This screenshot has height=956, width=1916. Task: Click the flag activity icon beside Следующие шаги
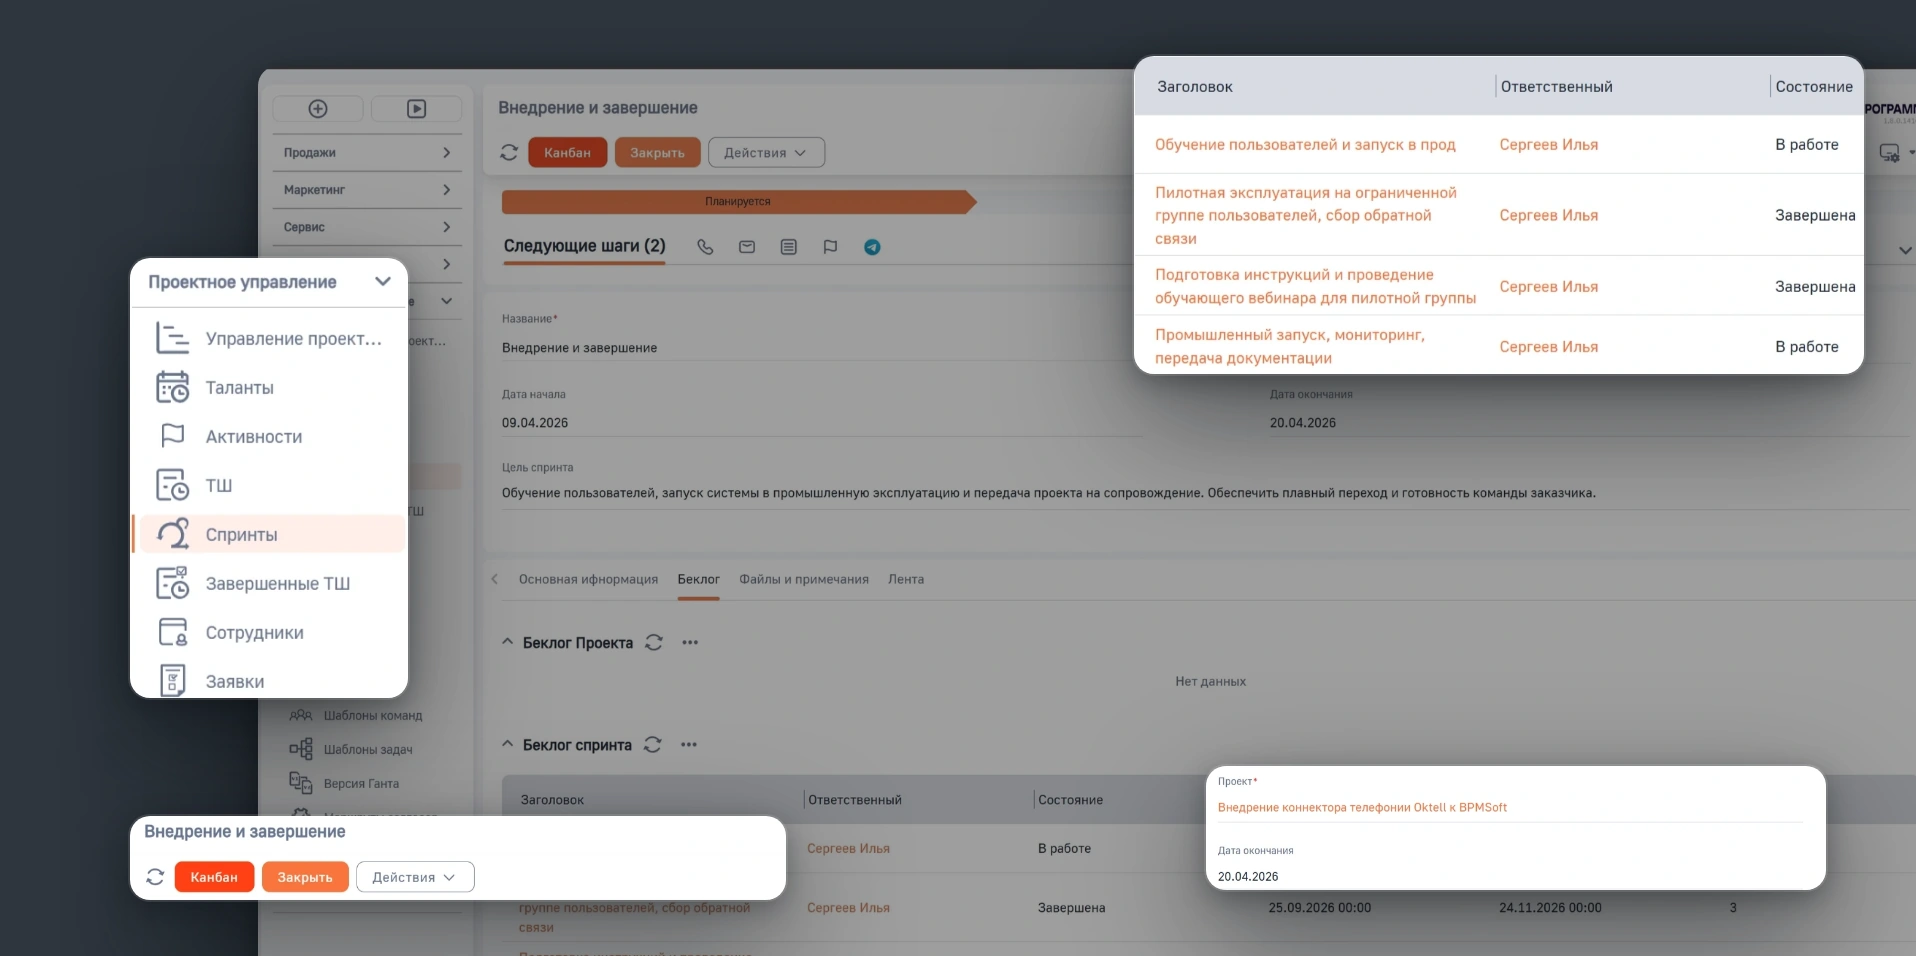click(x=830, y=247)
